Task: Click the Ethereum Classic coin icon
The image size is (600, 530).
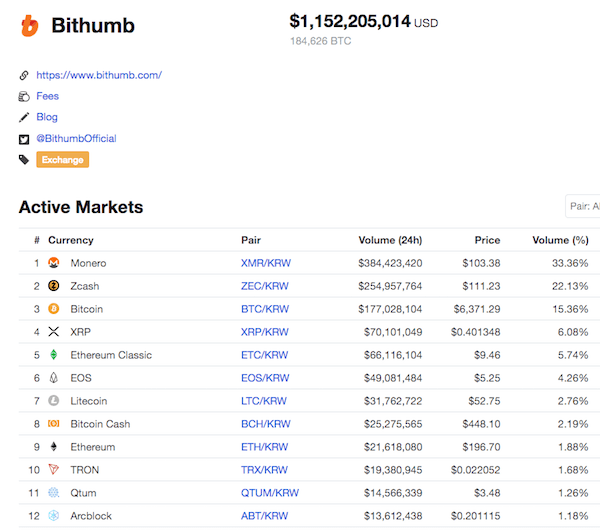Action: [x=54, y=355]
